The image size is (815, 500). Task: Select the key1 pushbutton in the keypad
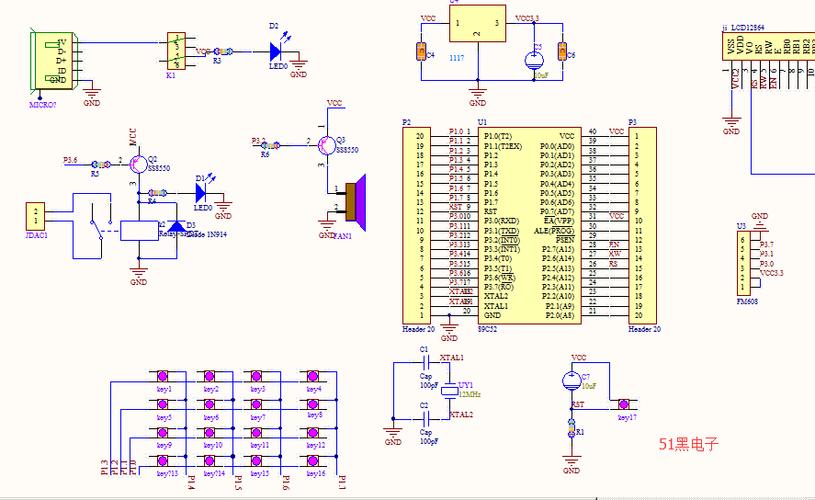tap(162, 375)
